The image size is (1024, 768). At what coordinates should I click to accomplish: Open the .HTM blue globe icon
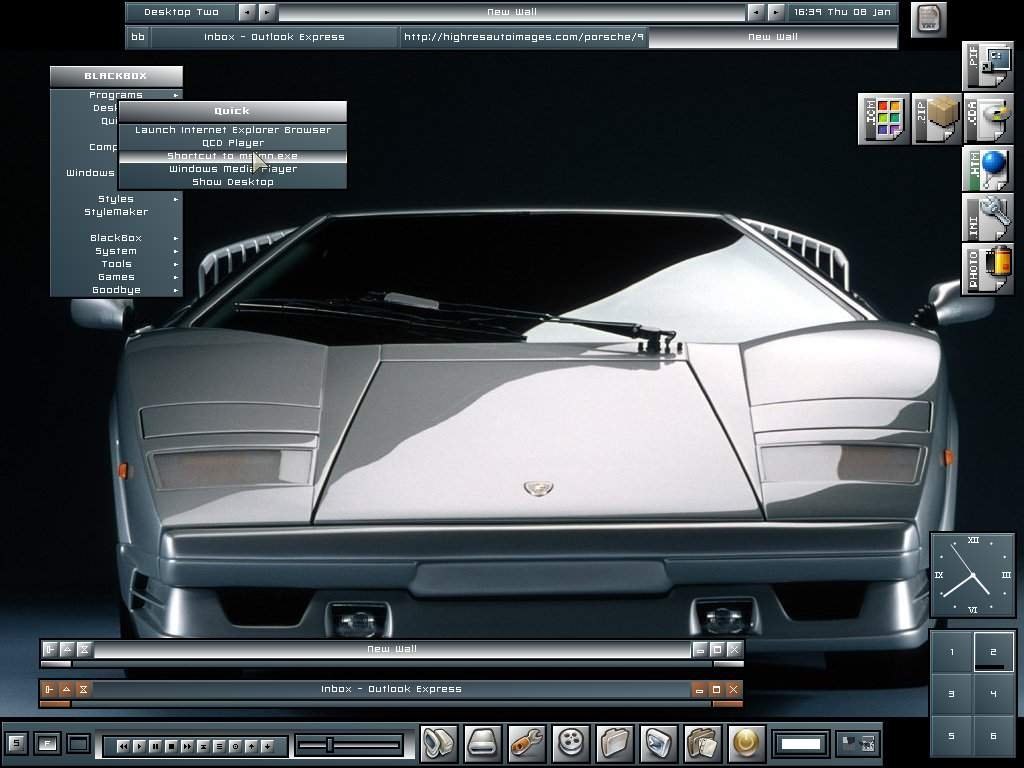pyautogui.click(x=988, y=168)
